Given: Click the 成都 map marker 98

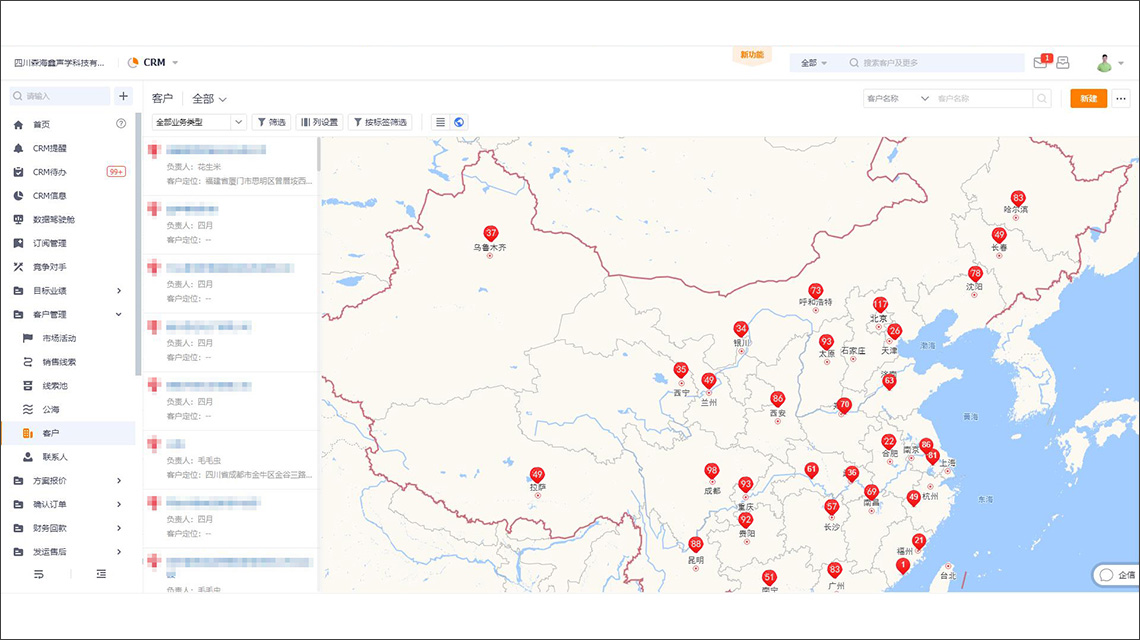Looking at the screenshot, I should point(712,471).
